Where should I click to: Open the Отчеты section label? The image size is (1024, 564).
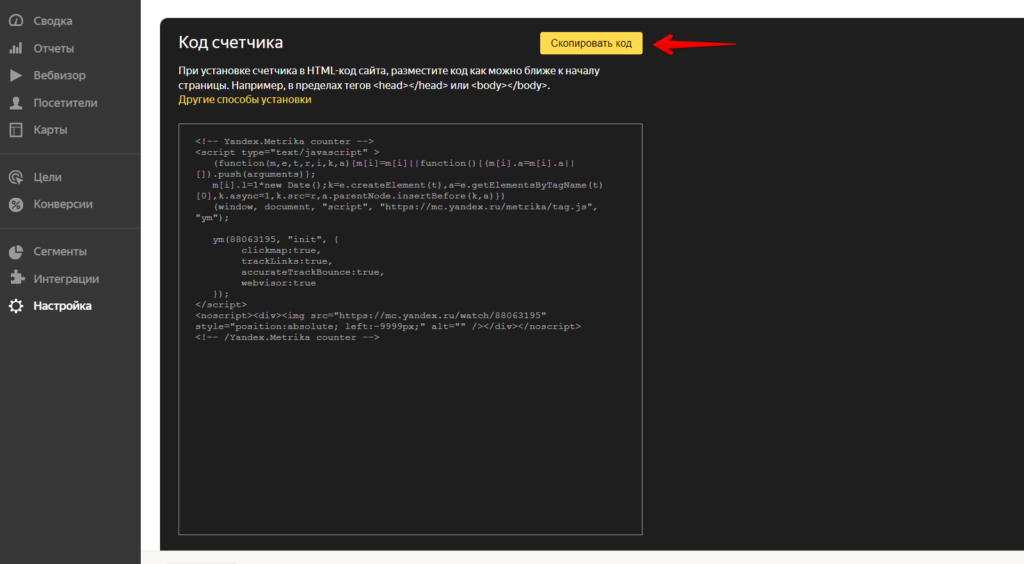click(x=54, y=48)
